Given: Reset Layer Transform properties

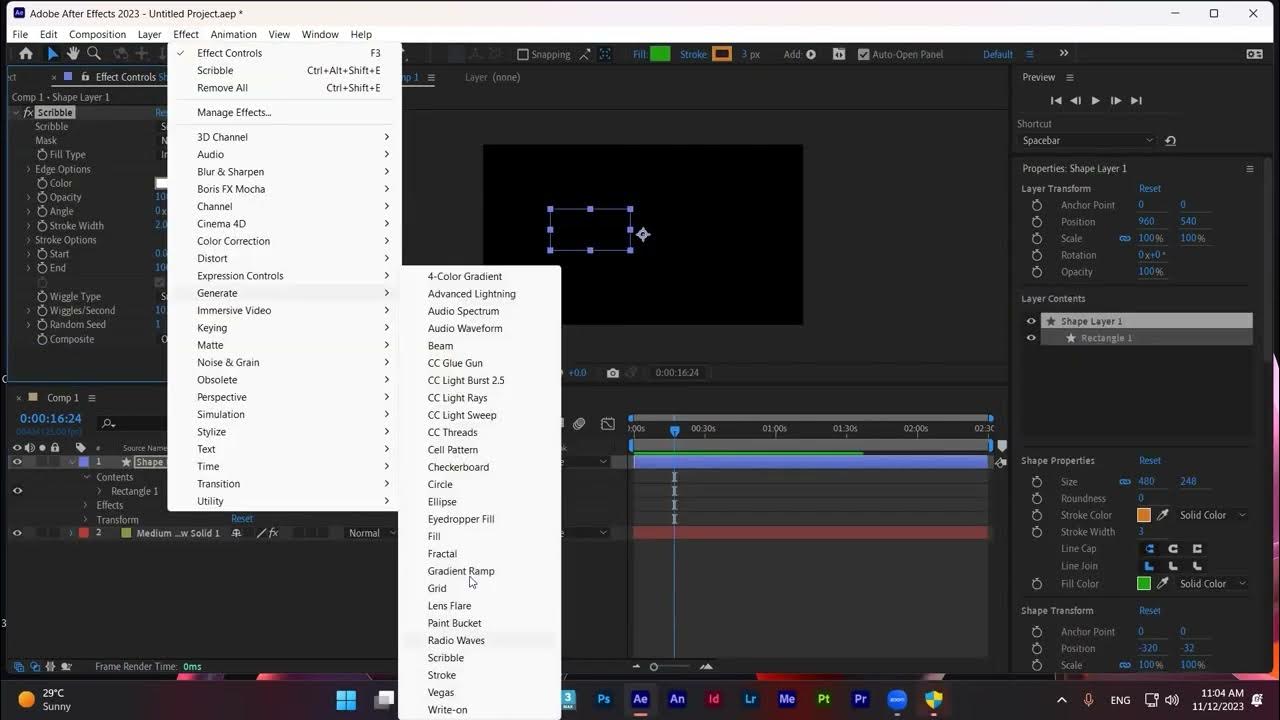Looking at the screenshot, I should pos(1150,188).
